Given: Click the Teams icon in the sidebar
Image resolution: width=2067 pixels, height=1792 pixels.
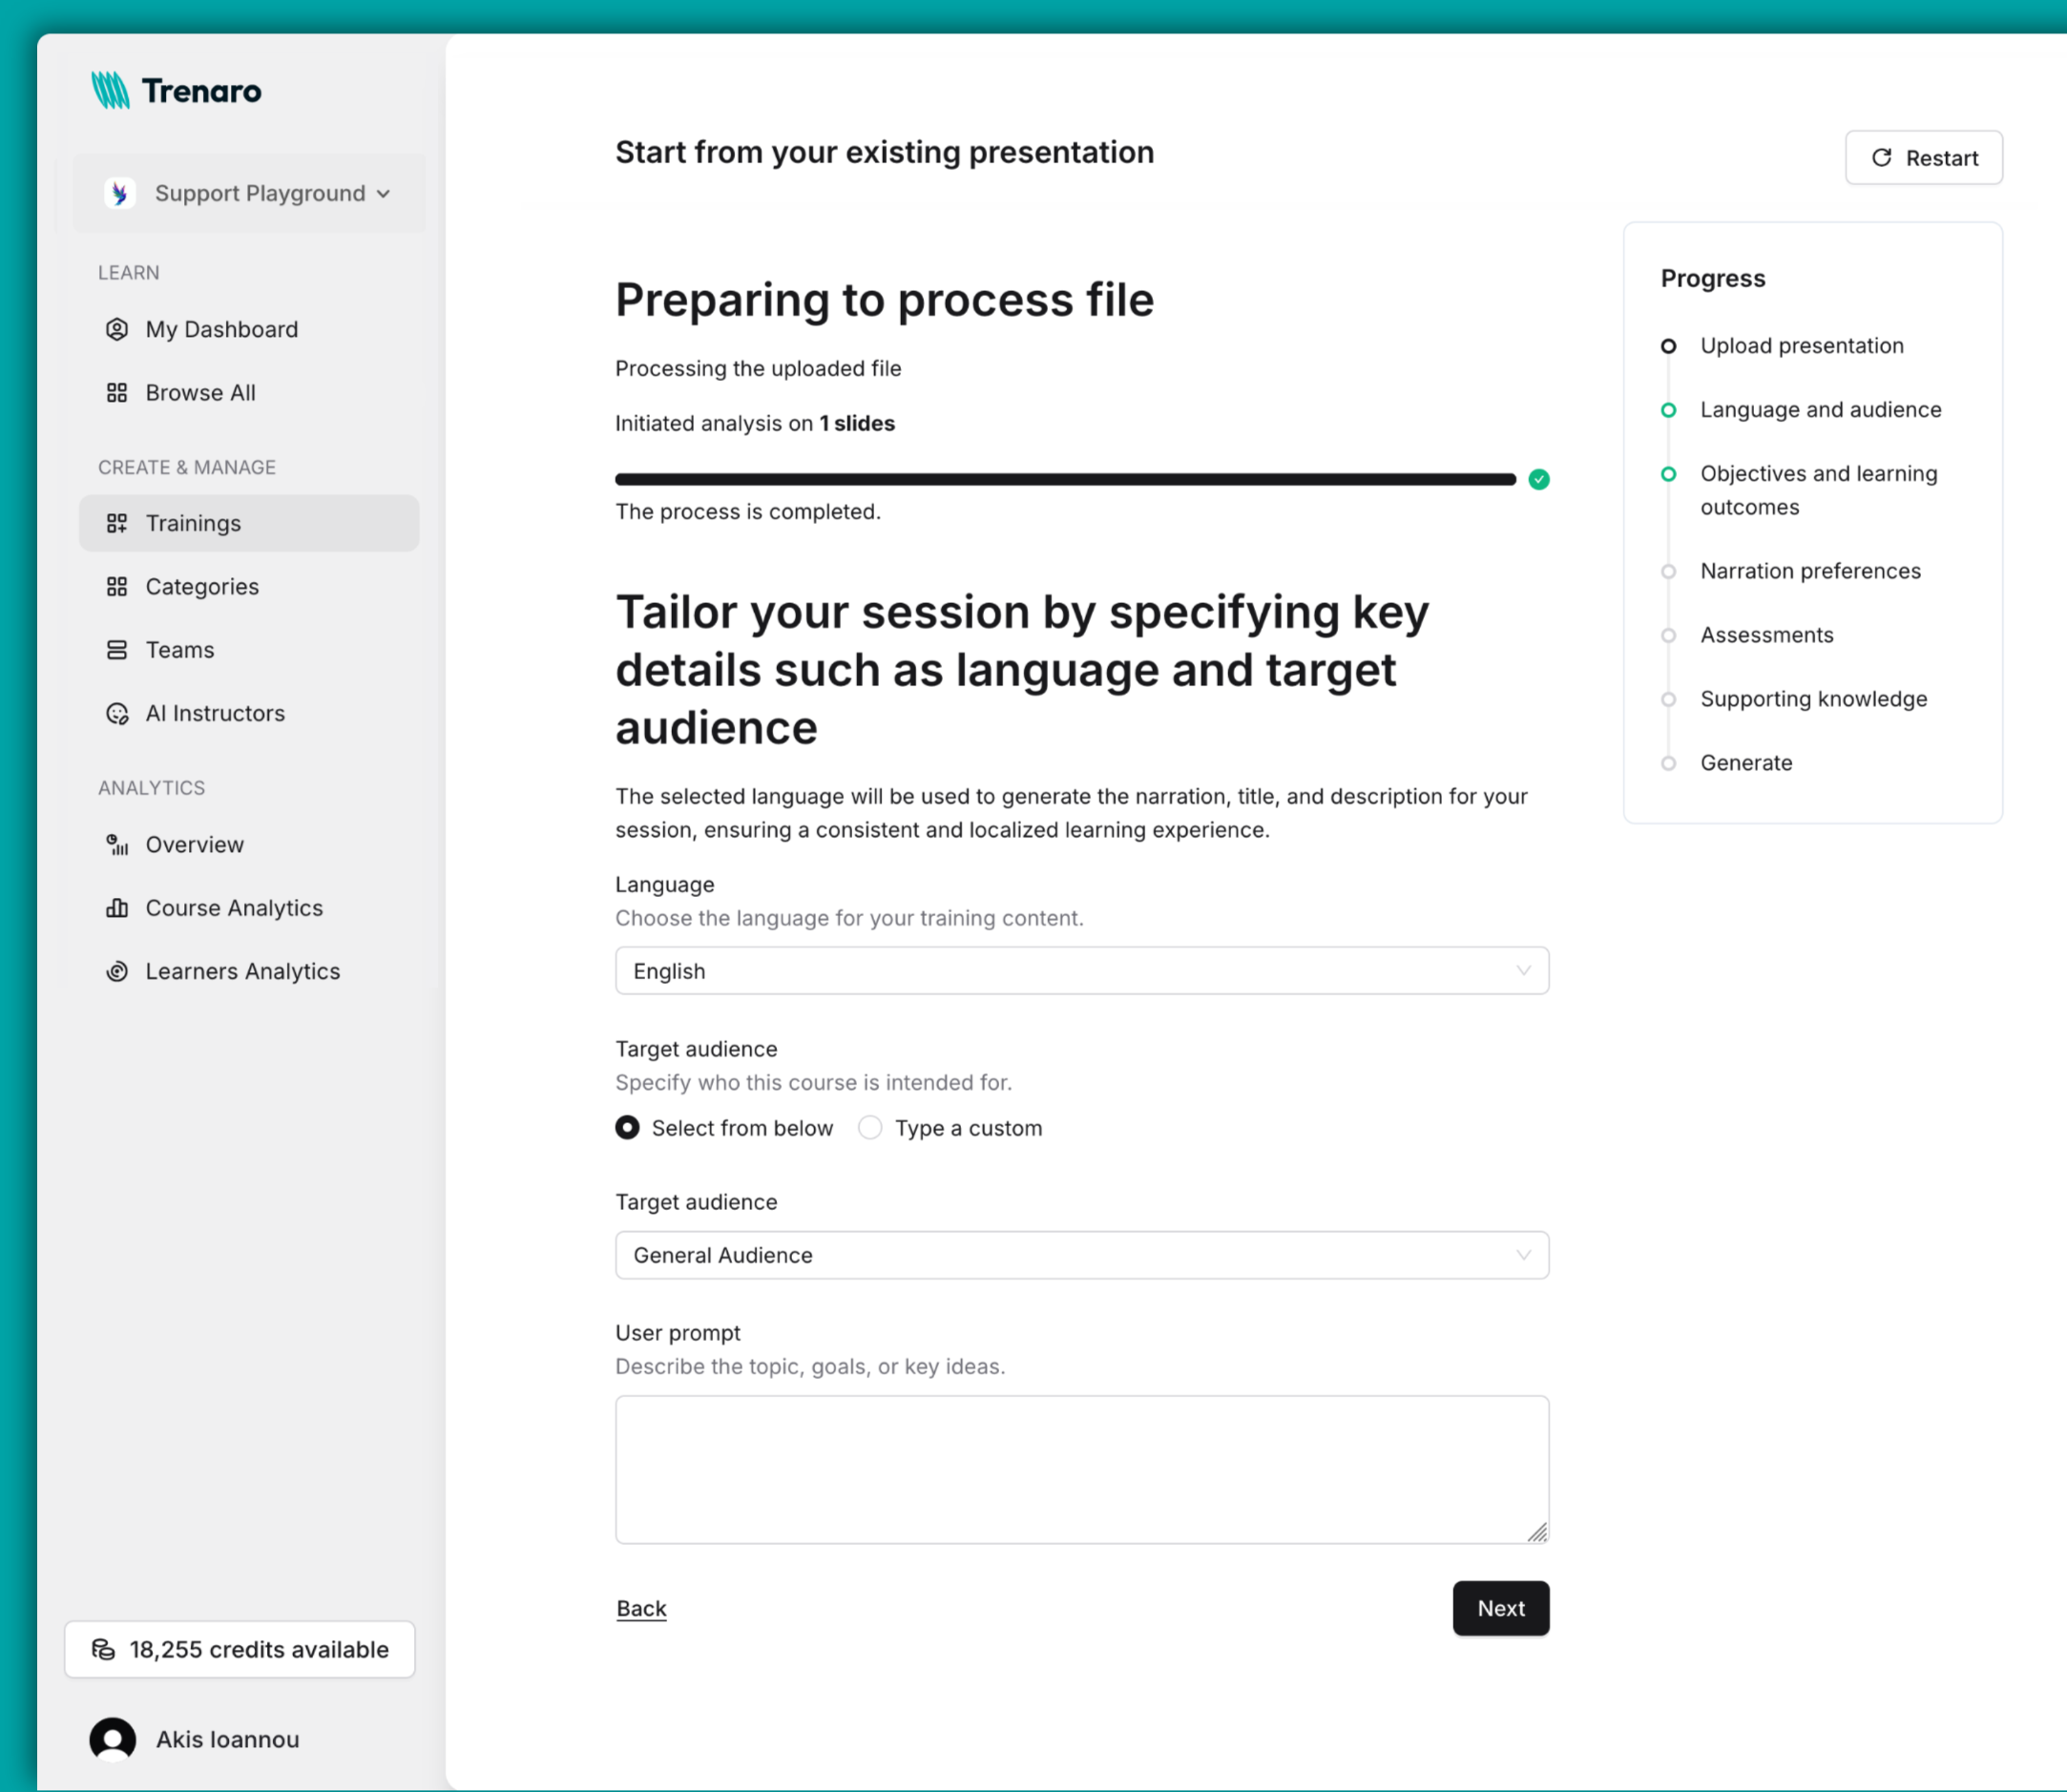Looking at the screenshot, I should pos(117,649).
